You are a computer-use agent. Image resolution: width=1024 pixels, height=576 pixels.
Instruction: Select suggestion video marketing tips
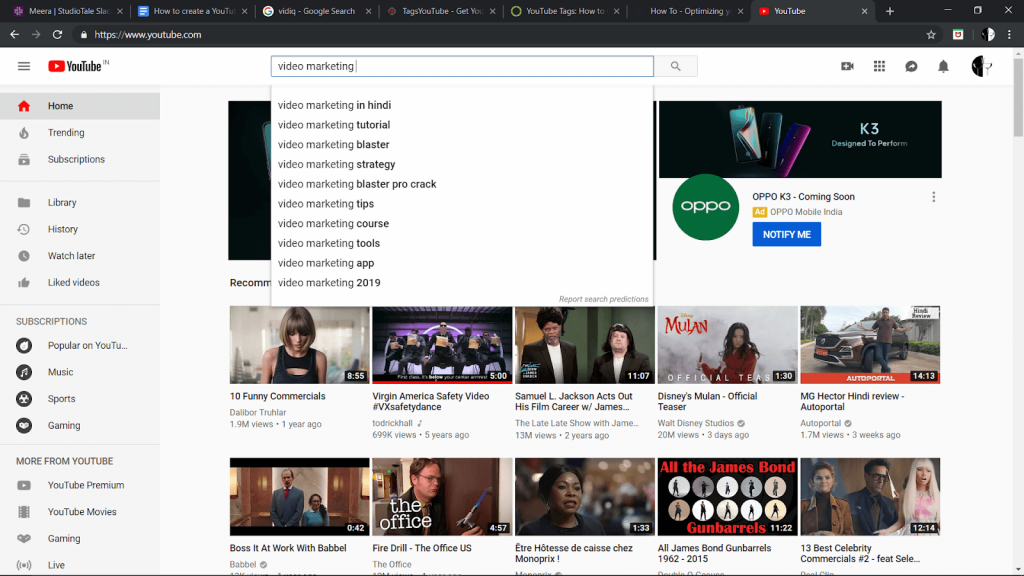point(462,204)
